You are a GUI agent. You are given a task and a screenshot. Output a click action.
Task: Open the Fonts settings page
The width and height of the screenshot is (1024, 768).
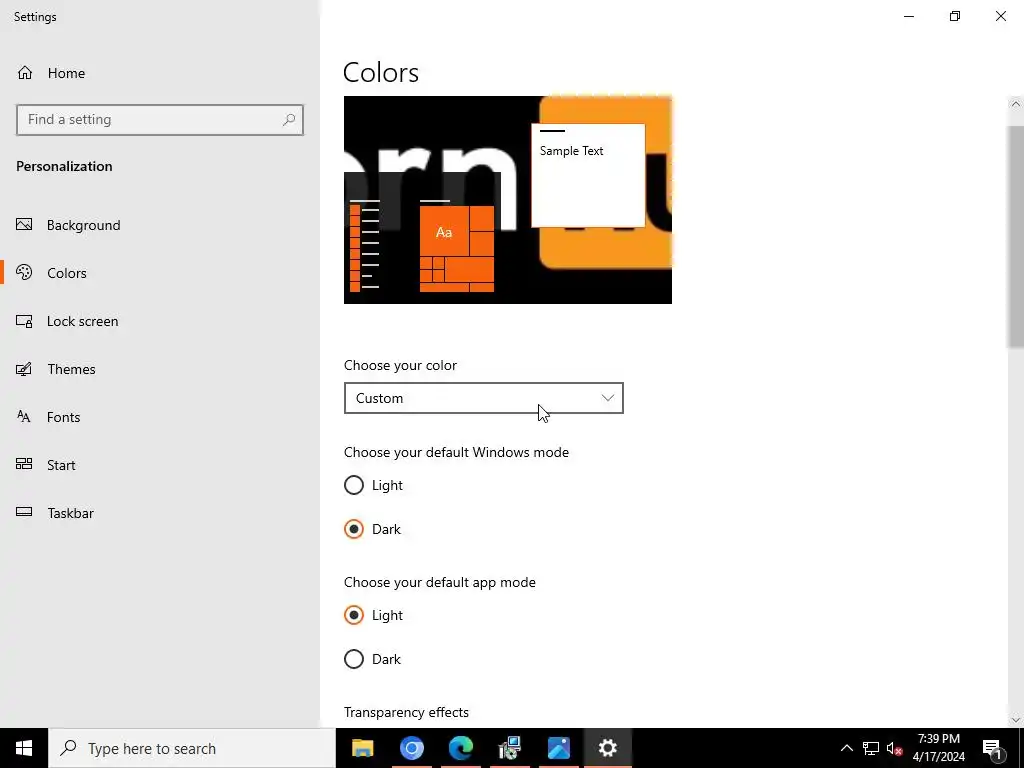[x=160, y=417]
